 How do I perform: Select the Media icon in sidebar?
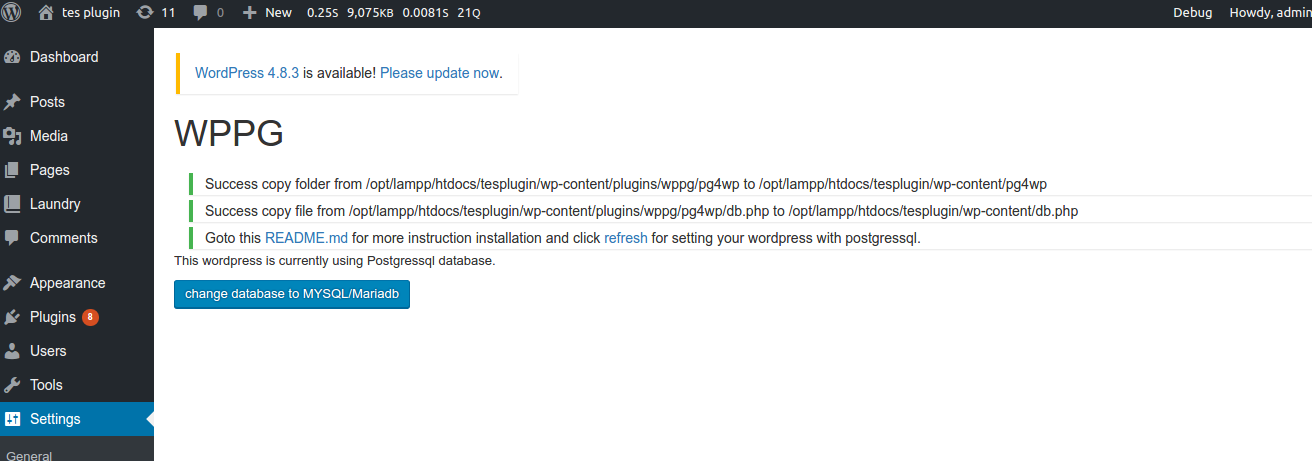(x=13, y=136)
